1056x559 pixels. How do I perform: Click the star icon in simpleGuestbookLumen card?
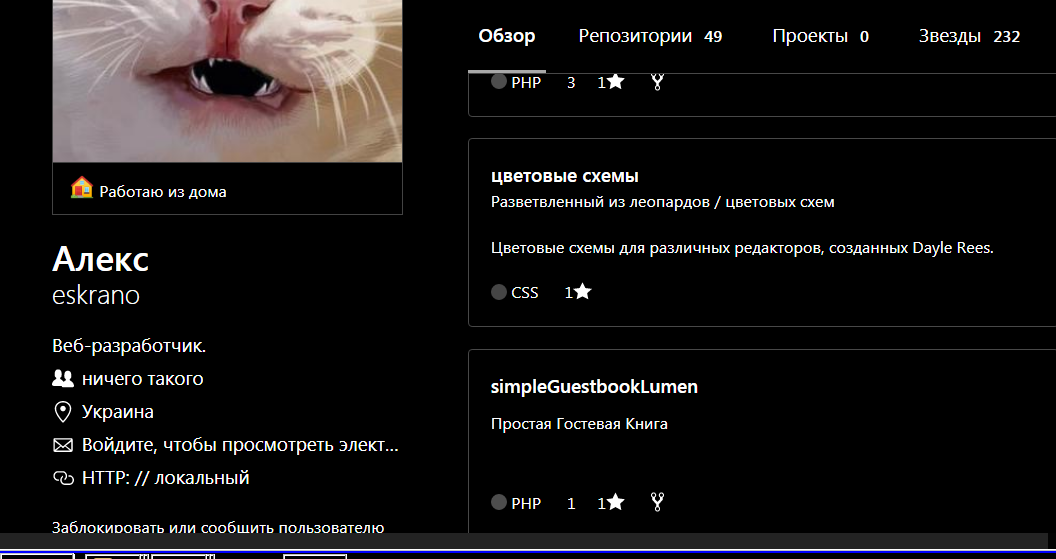click(616, 502)
